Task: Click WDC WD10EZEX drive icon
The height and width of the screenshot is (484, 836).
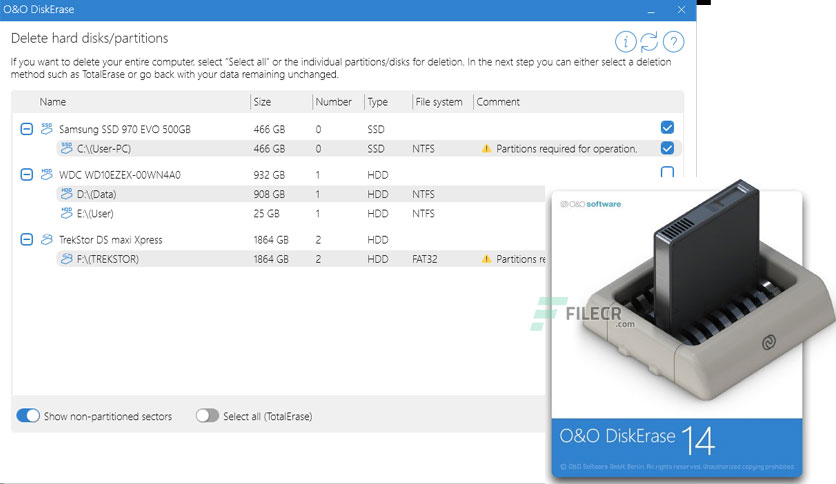Action: click(47, 174)
